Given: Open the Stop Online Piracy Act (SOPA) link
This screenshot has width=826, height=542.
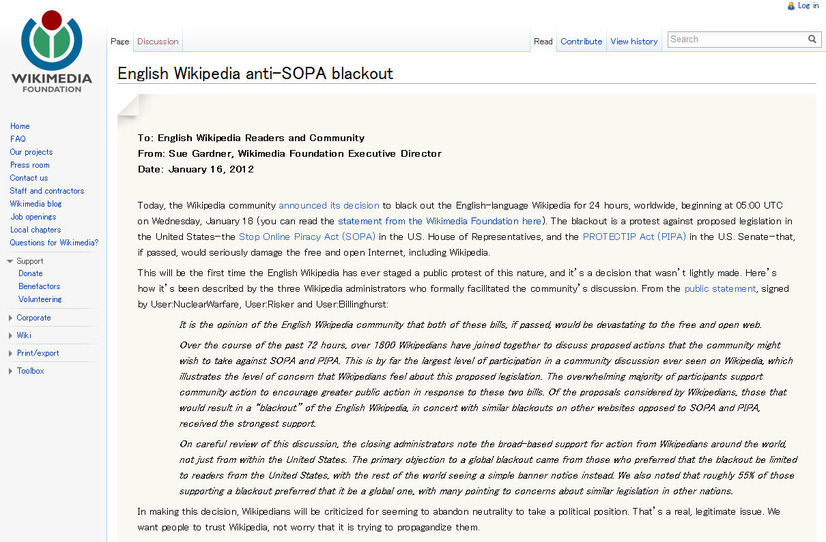Looking at the screenshot, I should click(307, 237).
